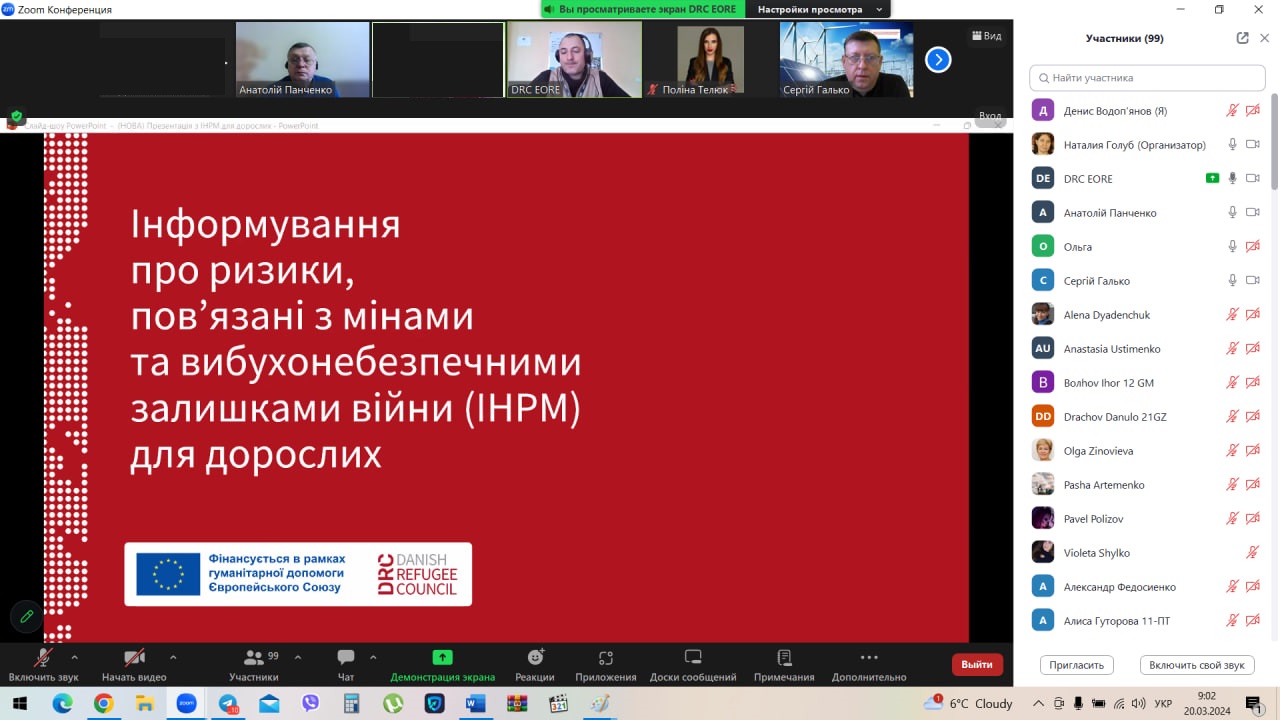Open Доски сообщений whiteboards

[693, 665]
